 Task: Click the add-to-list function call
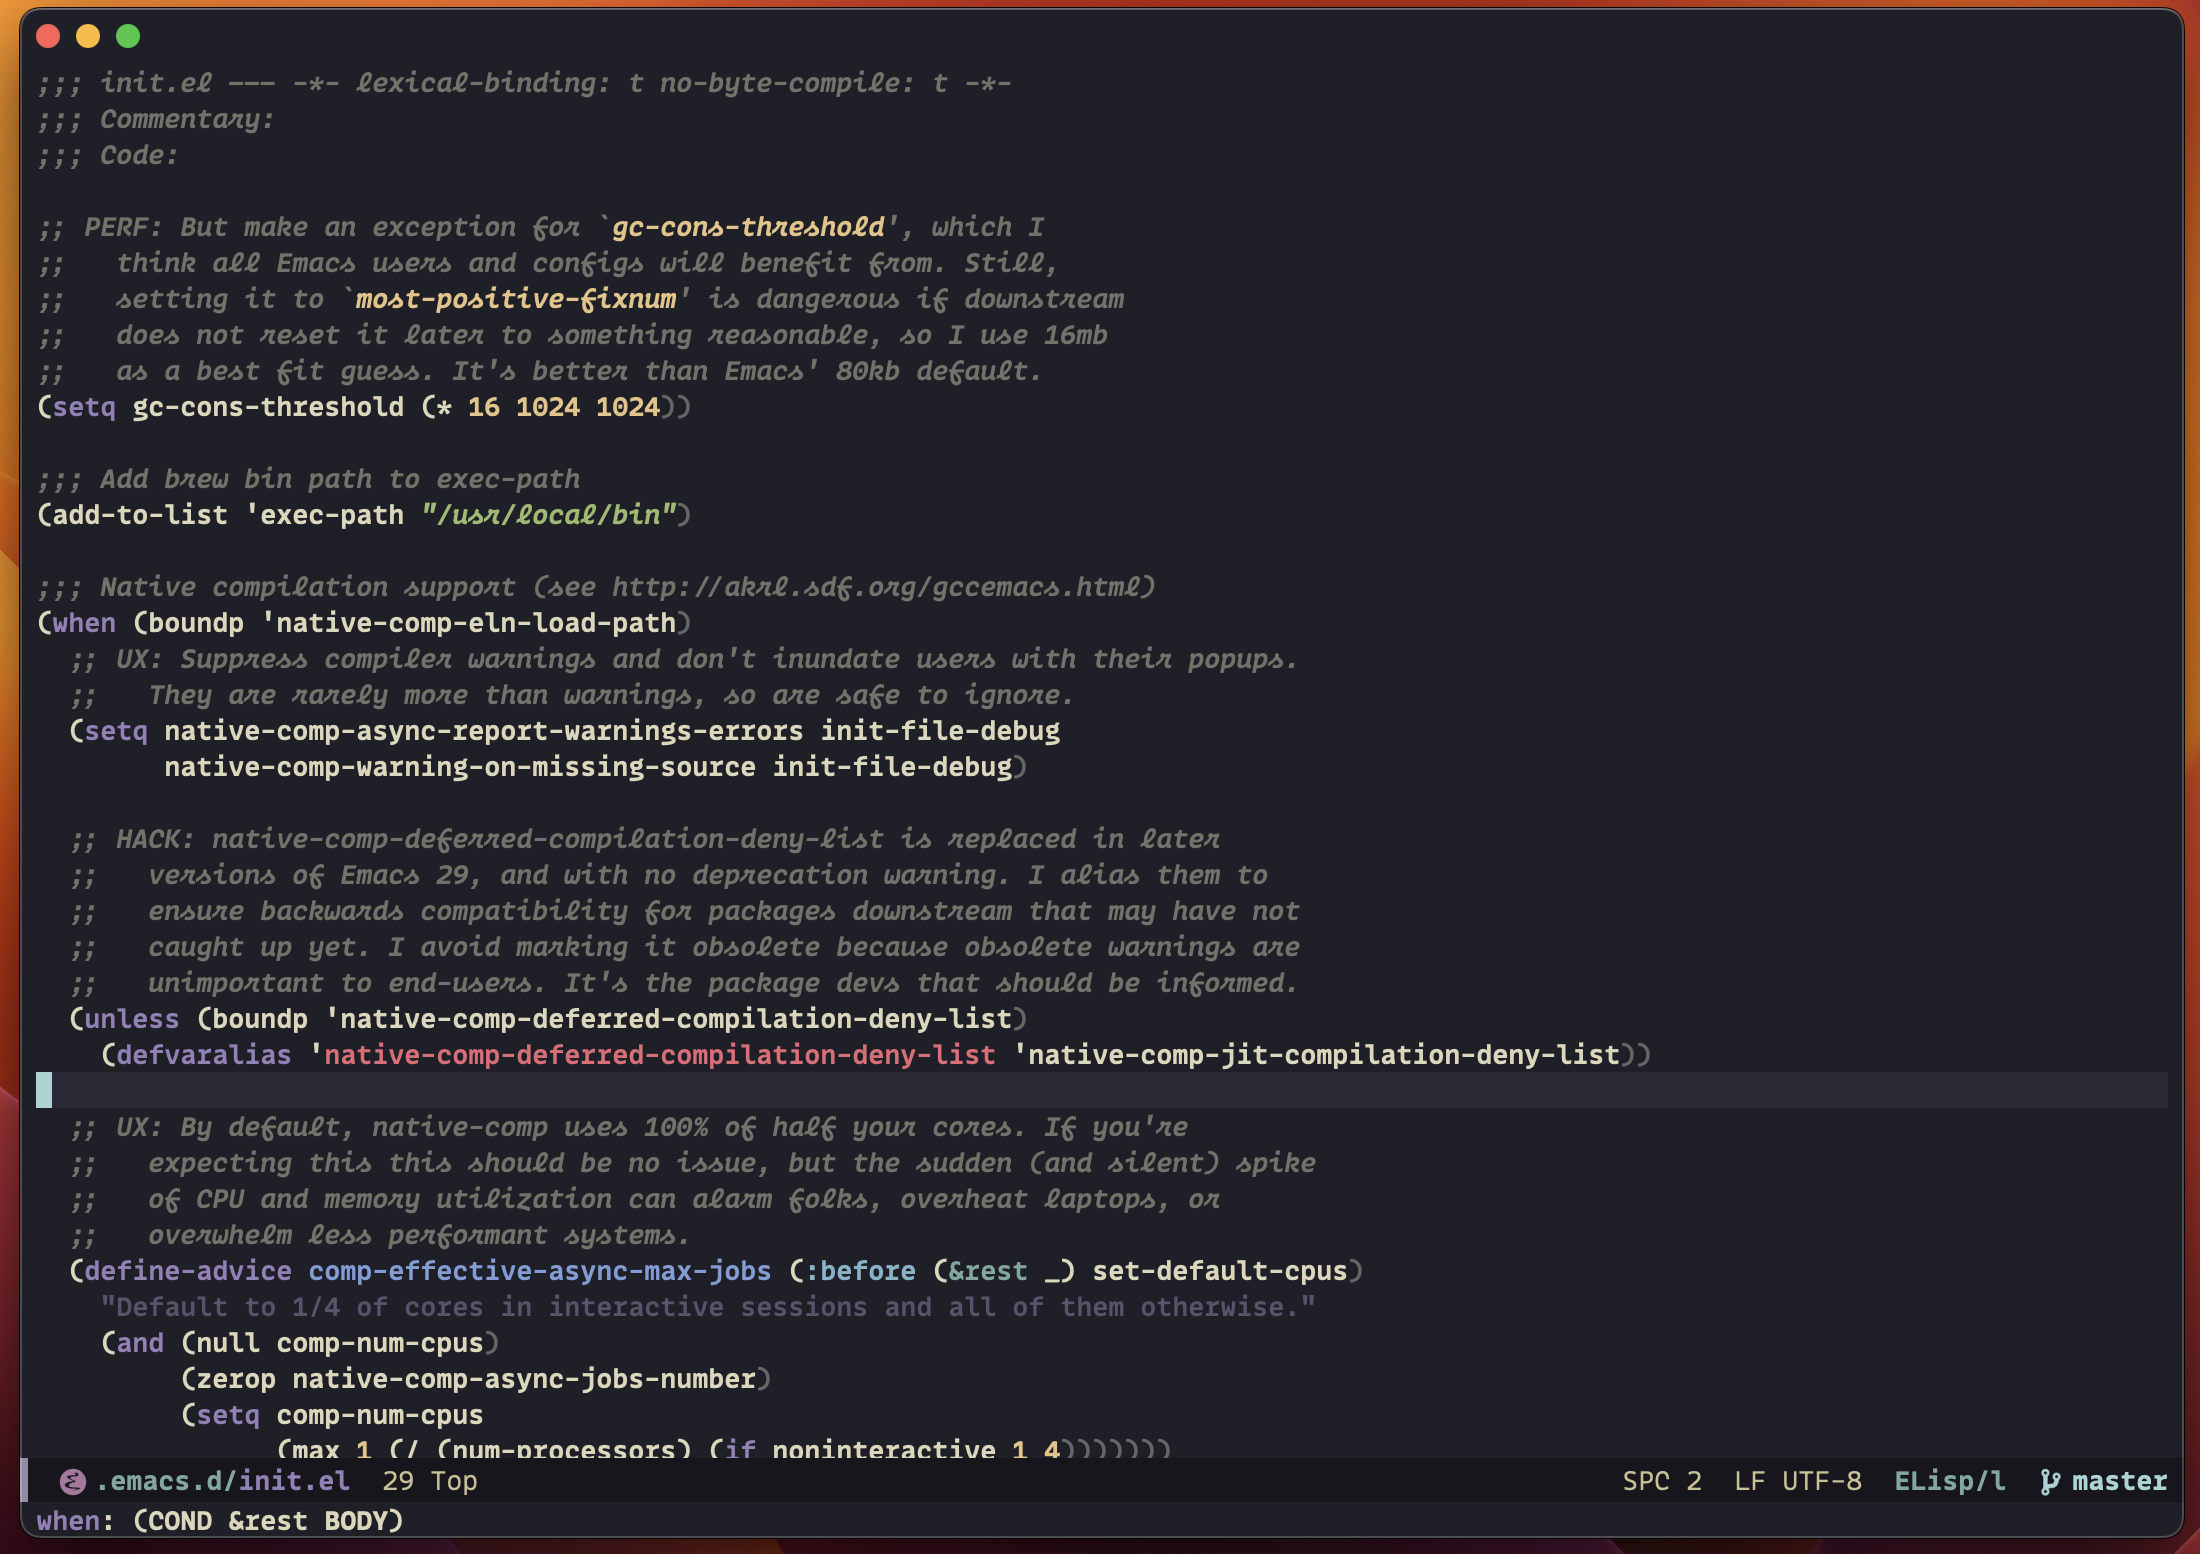click(140, 515)
